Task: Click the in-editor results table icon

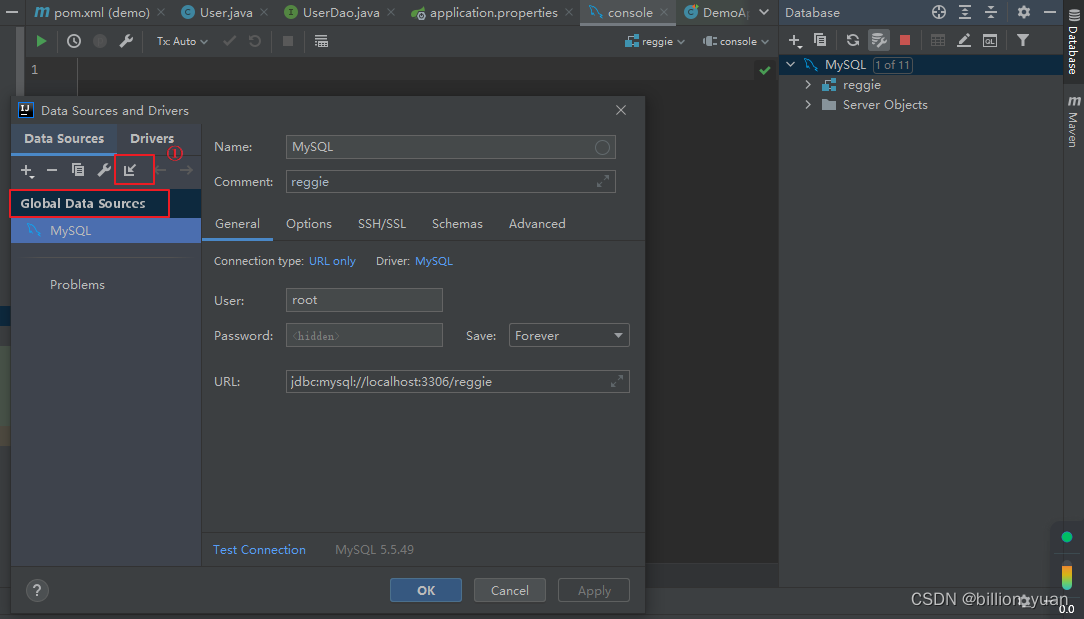Action: [x=321, y=41]
